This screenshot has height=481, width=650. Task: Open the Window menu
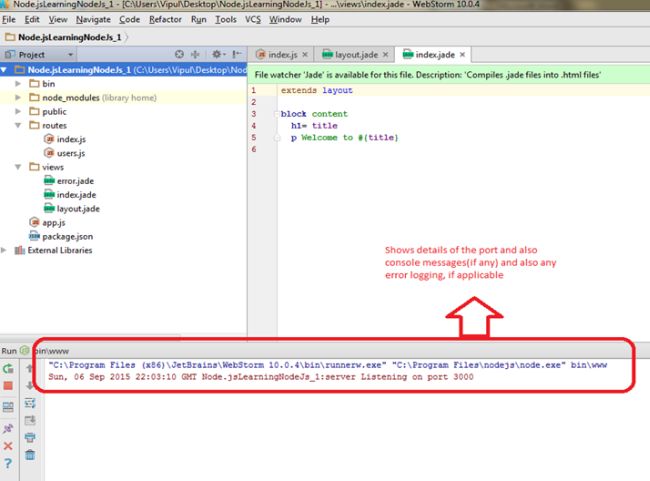click(285, 19)
